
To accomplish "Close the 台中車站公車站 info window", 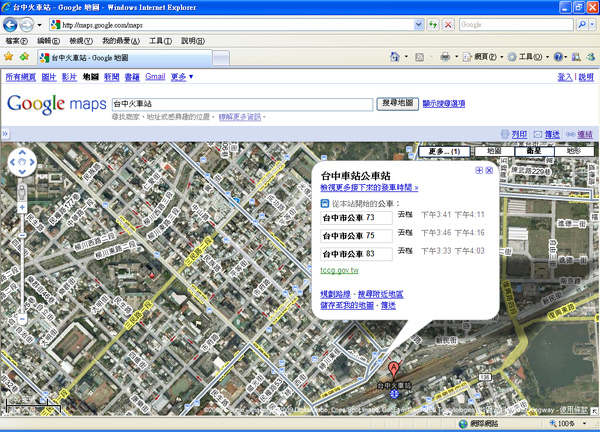I will pos(489,170).
